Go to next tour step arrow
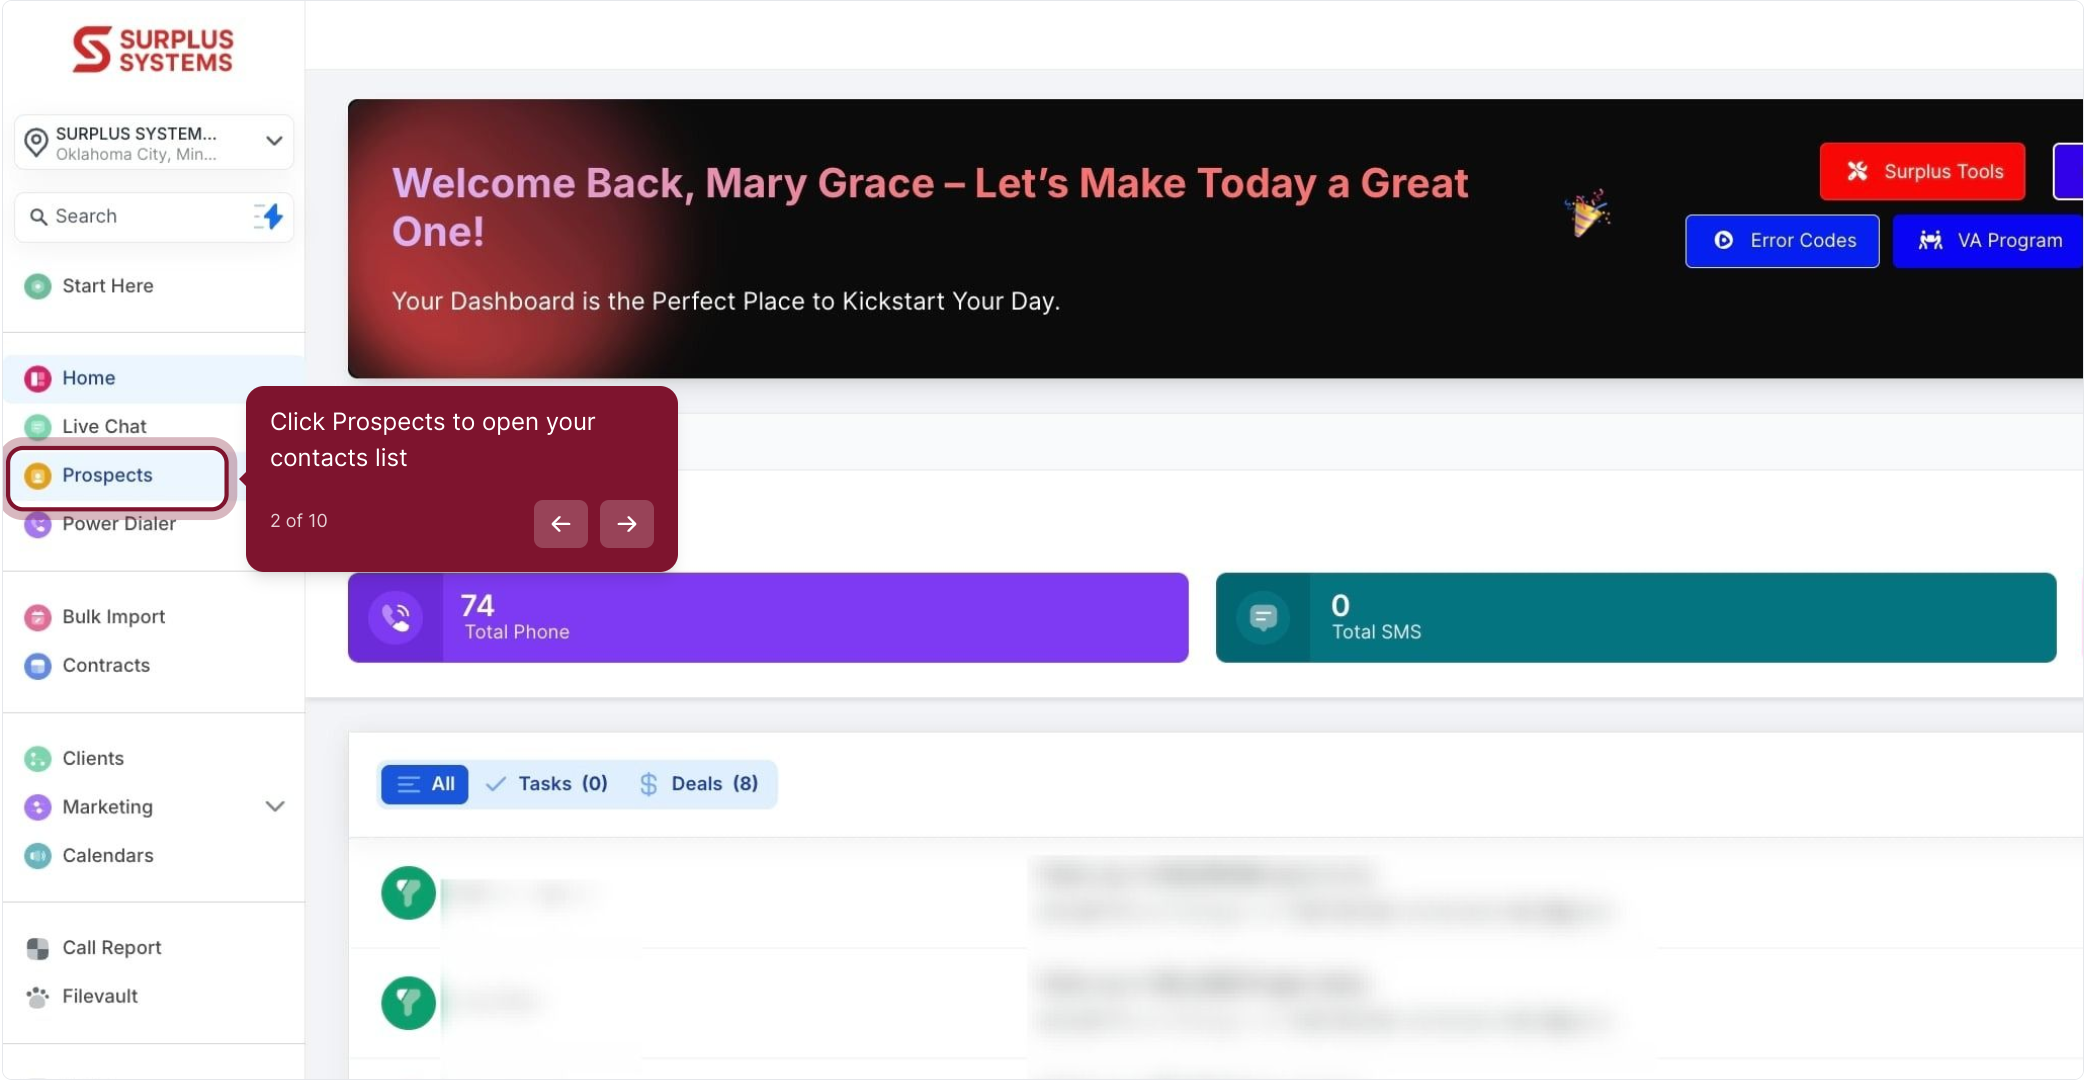 coord(627,524)
